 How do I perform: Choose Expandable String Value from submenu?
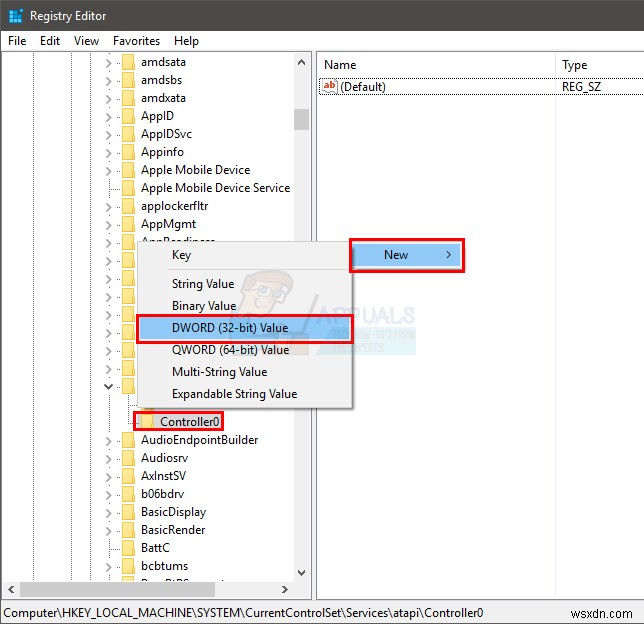tap(244, 394)
